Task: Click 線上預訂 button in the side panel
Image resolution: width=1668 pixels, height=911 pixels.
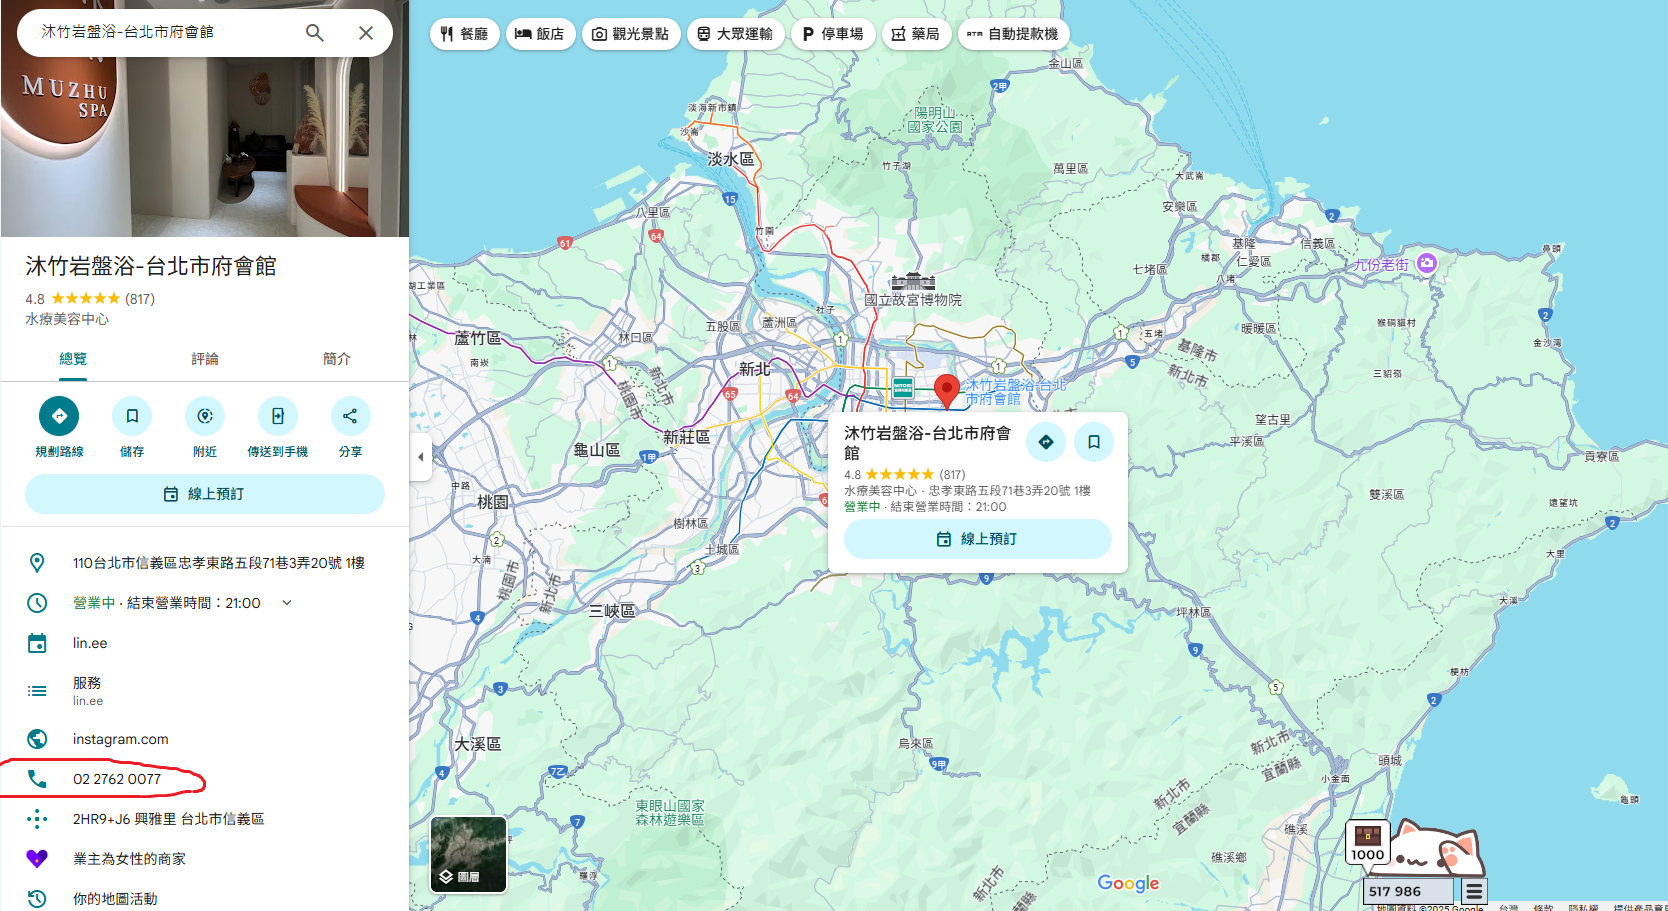Action: 205,494
